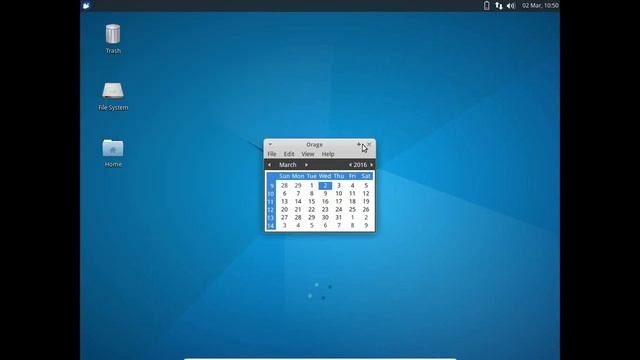Select highlighted today date March 2
640x360 pixels.
pos(325,185)
